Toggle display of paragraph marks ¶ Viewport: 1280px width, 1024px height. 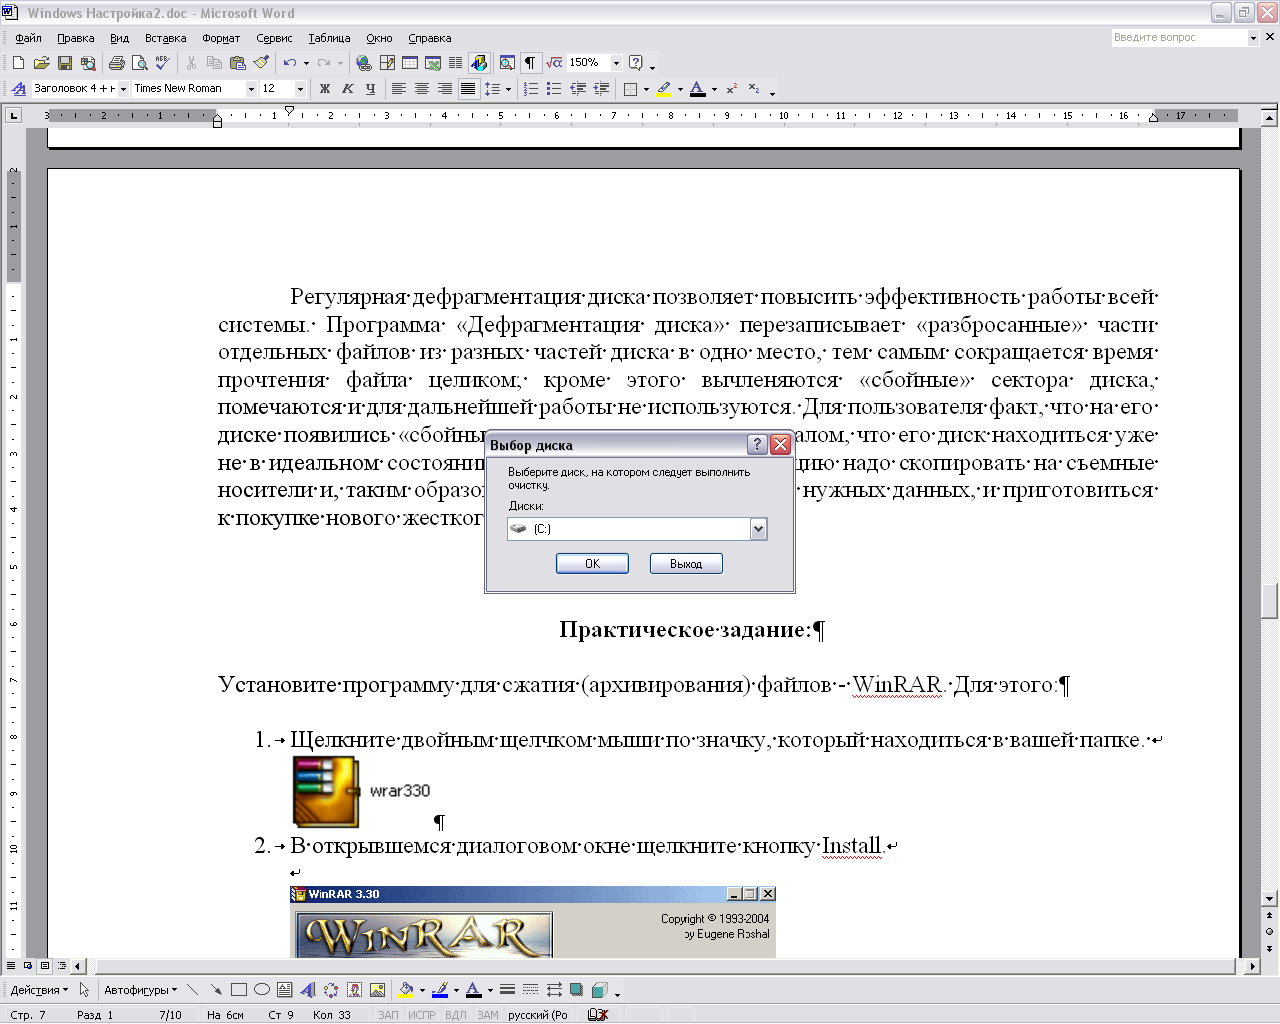[530, 63]
